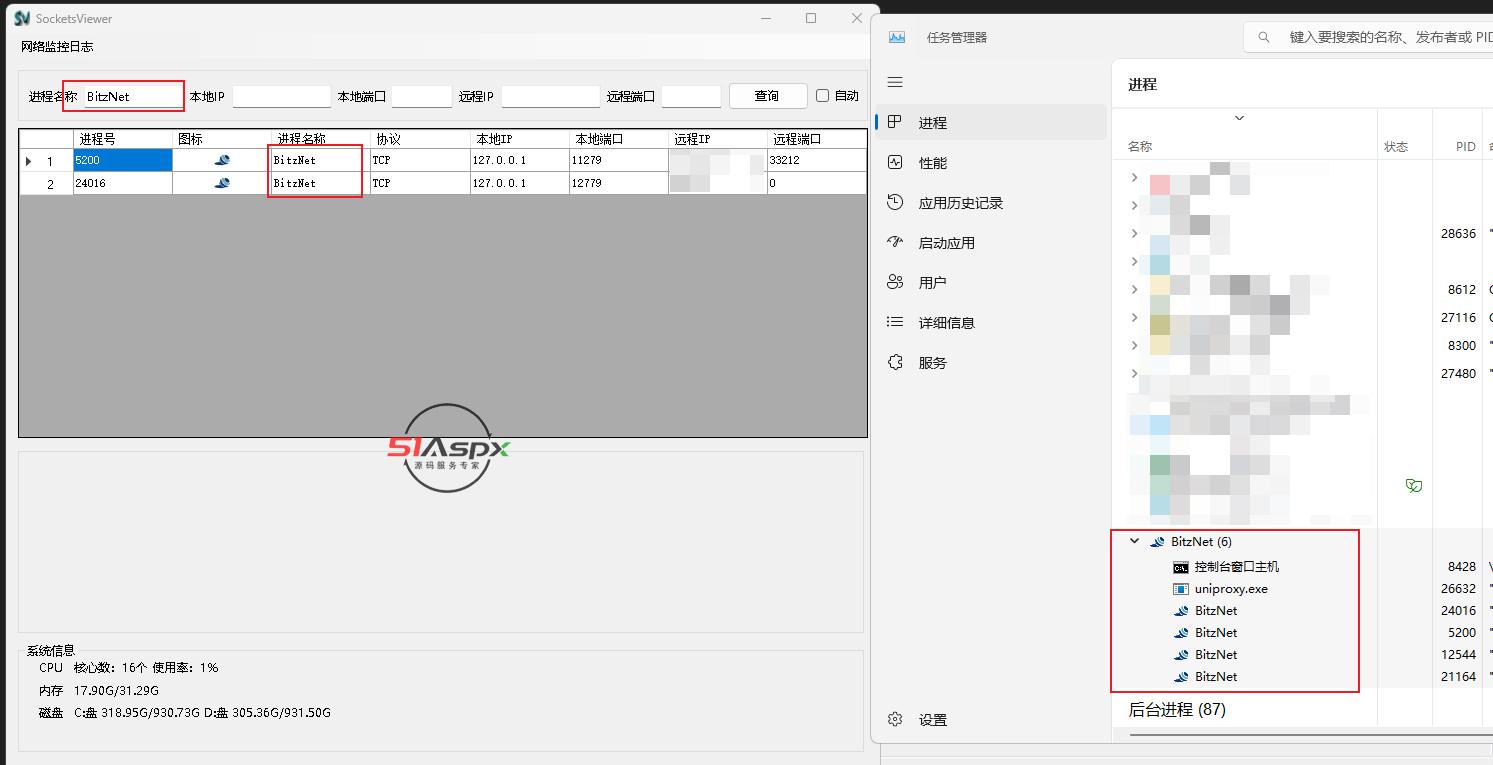Screen dimensions: 1493x765
Task: Select the 进程 processes icon in sidebar
Action: tap(895, 122)
